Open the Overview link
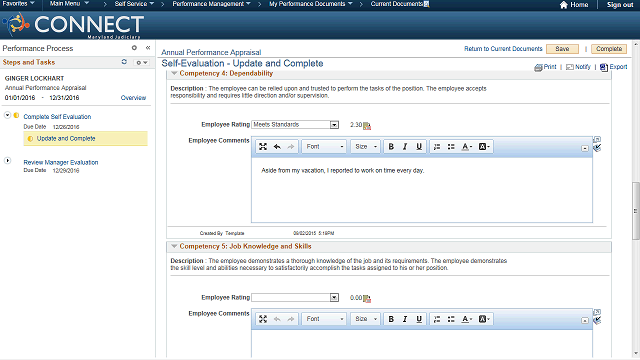The image size is (640, 360). click(133, 98)
